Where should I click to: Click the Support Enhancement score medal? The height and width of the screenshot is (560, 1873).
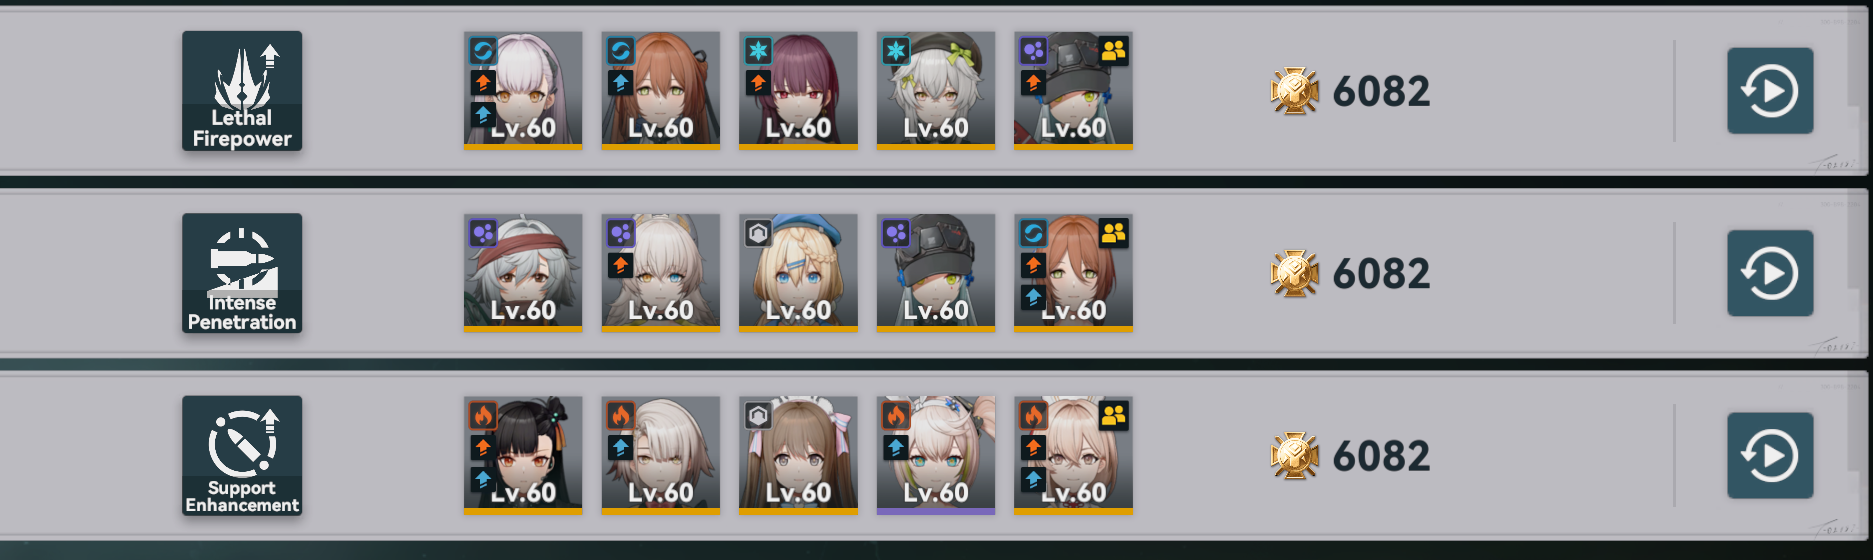[1295, 456]
